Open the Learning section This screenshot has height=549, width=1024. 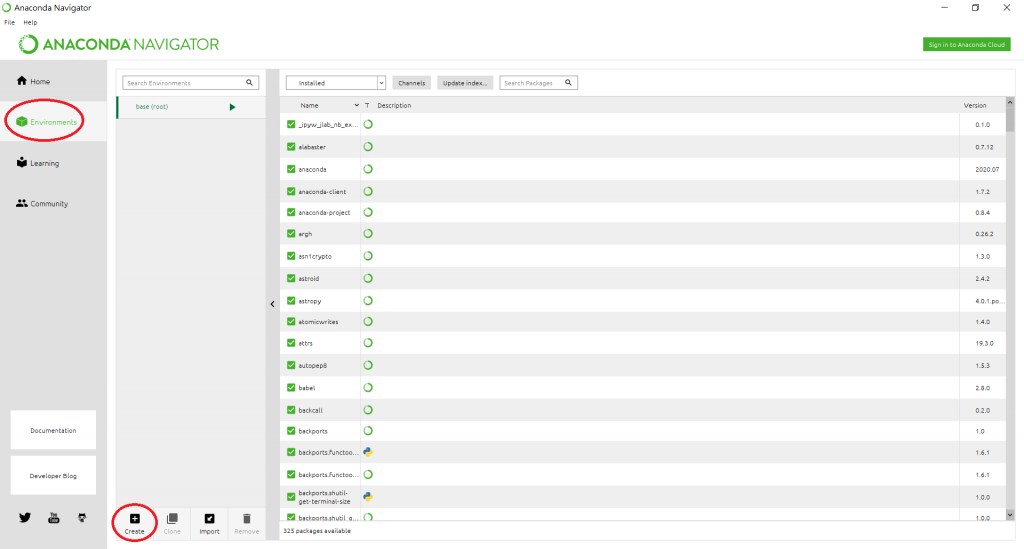coord(38,163)
